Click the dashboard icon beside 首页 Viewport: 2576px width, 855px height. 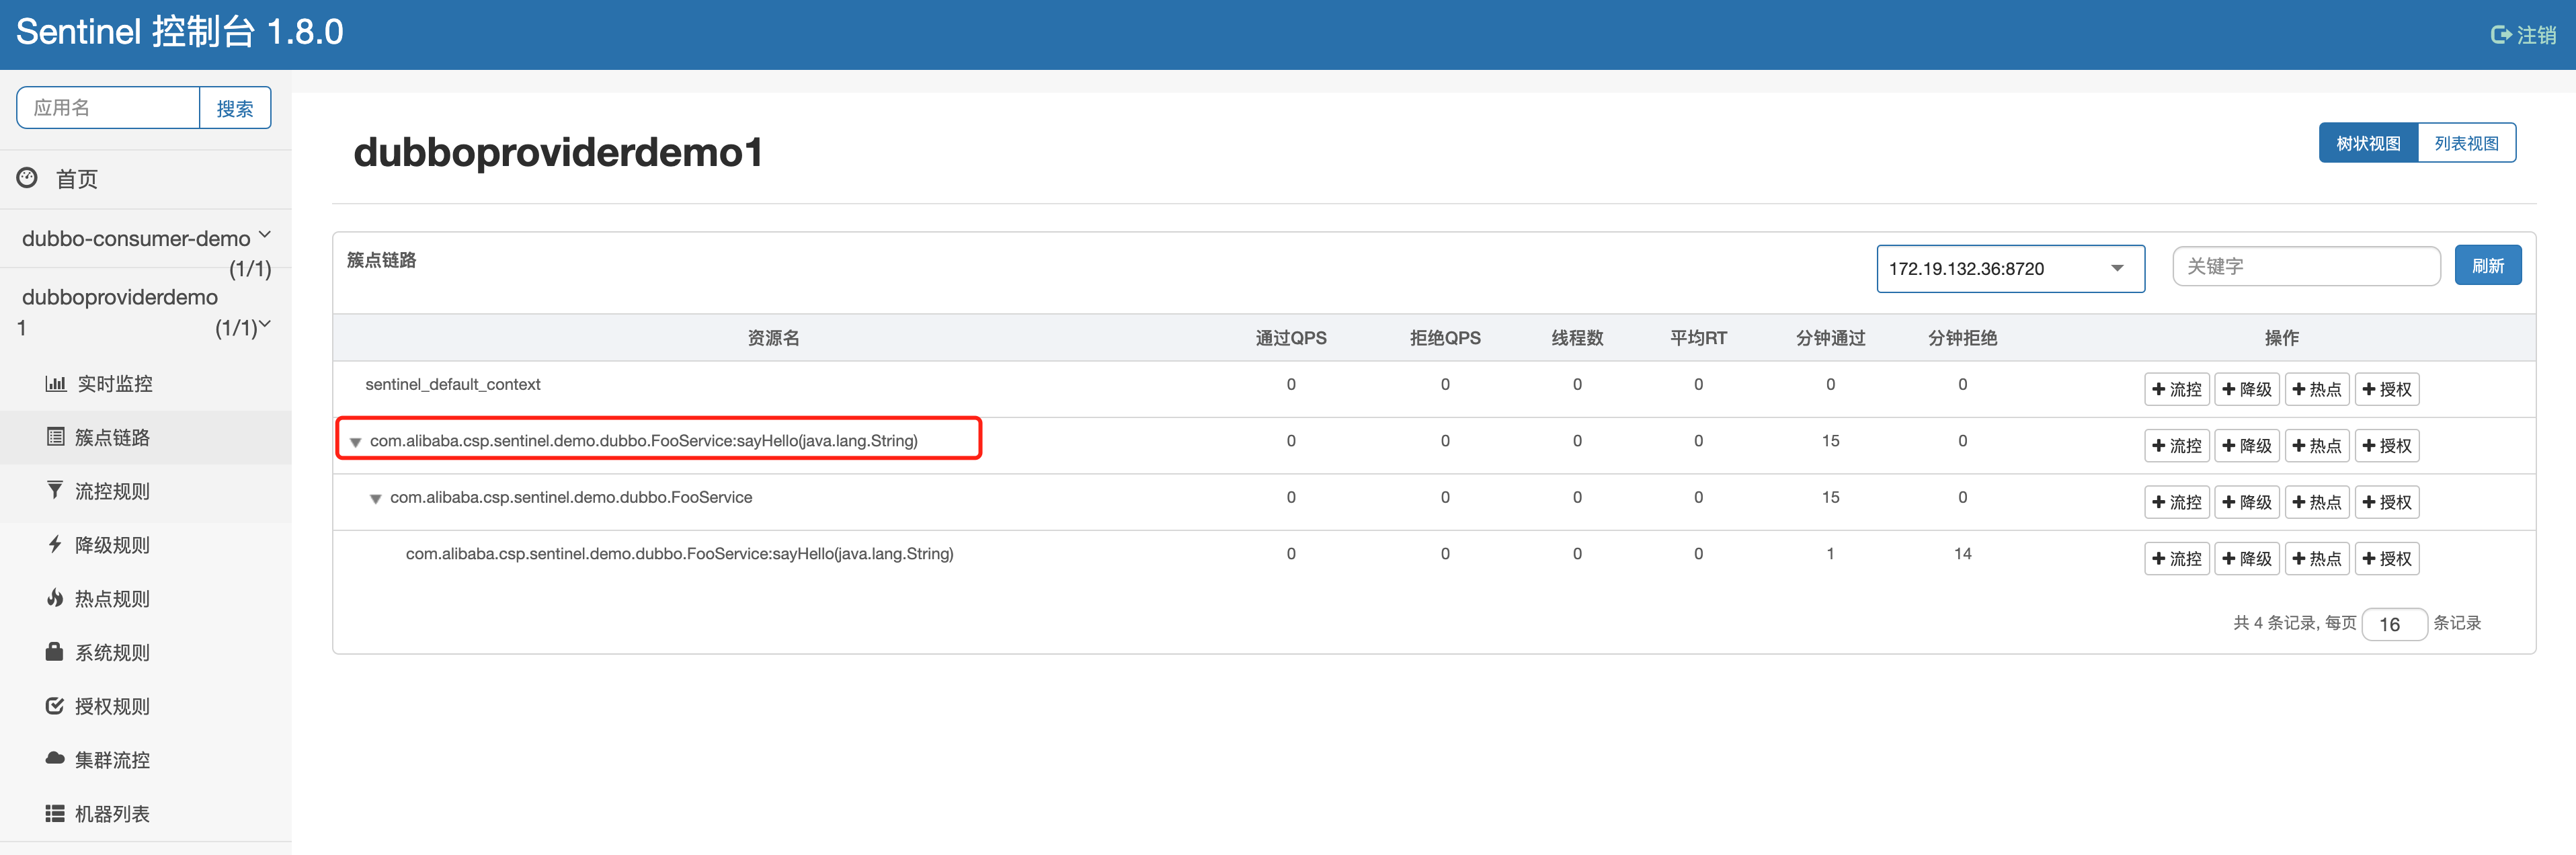(27, 178)
